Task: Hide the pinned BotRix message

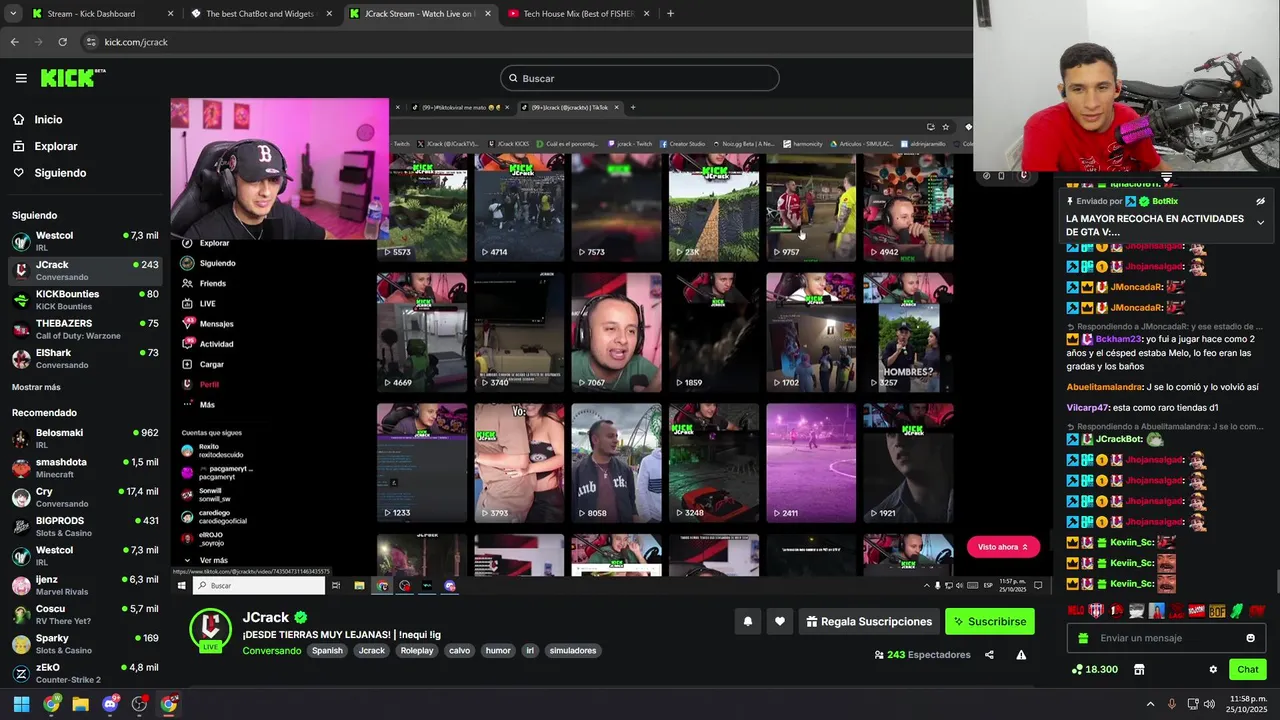Action: click(1261, 201)
